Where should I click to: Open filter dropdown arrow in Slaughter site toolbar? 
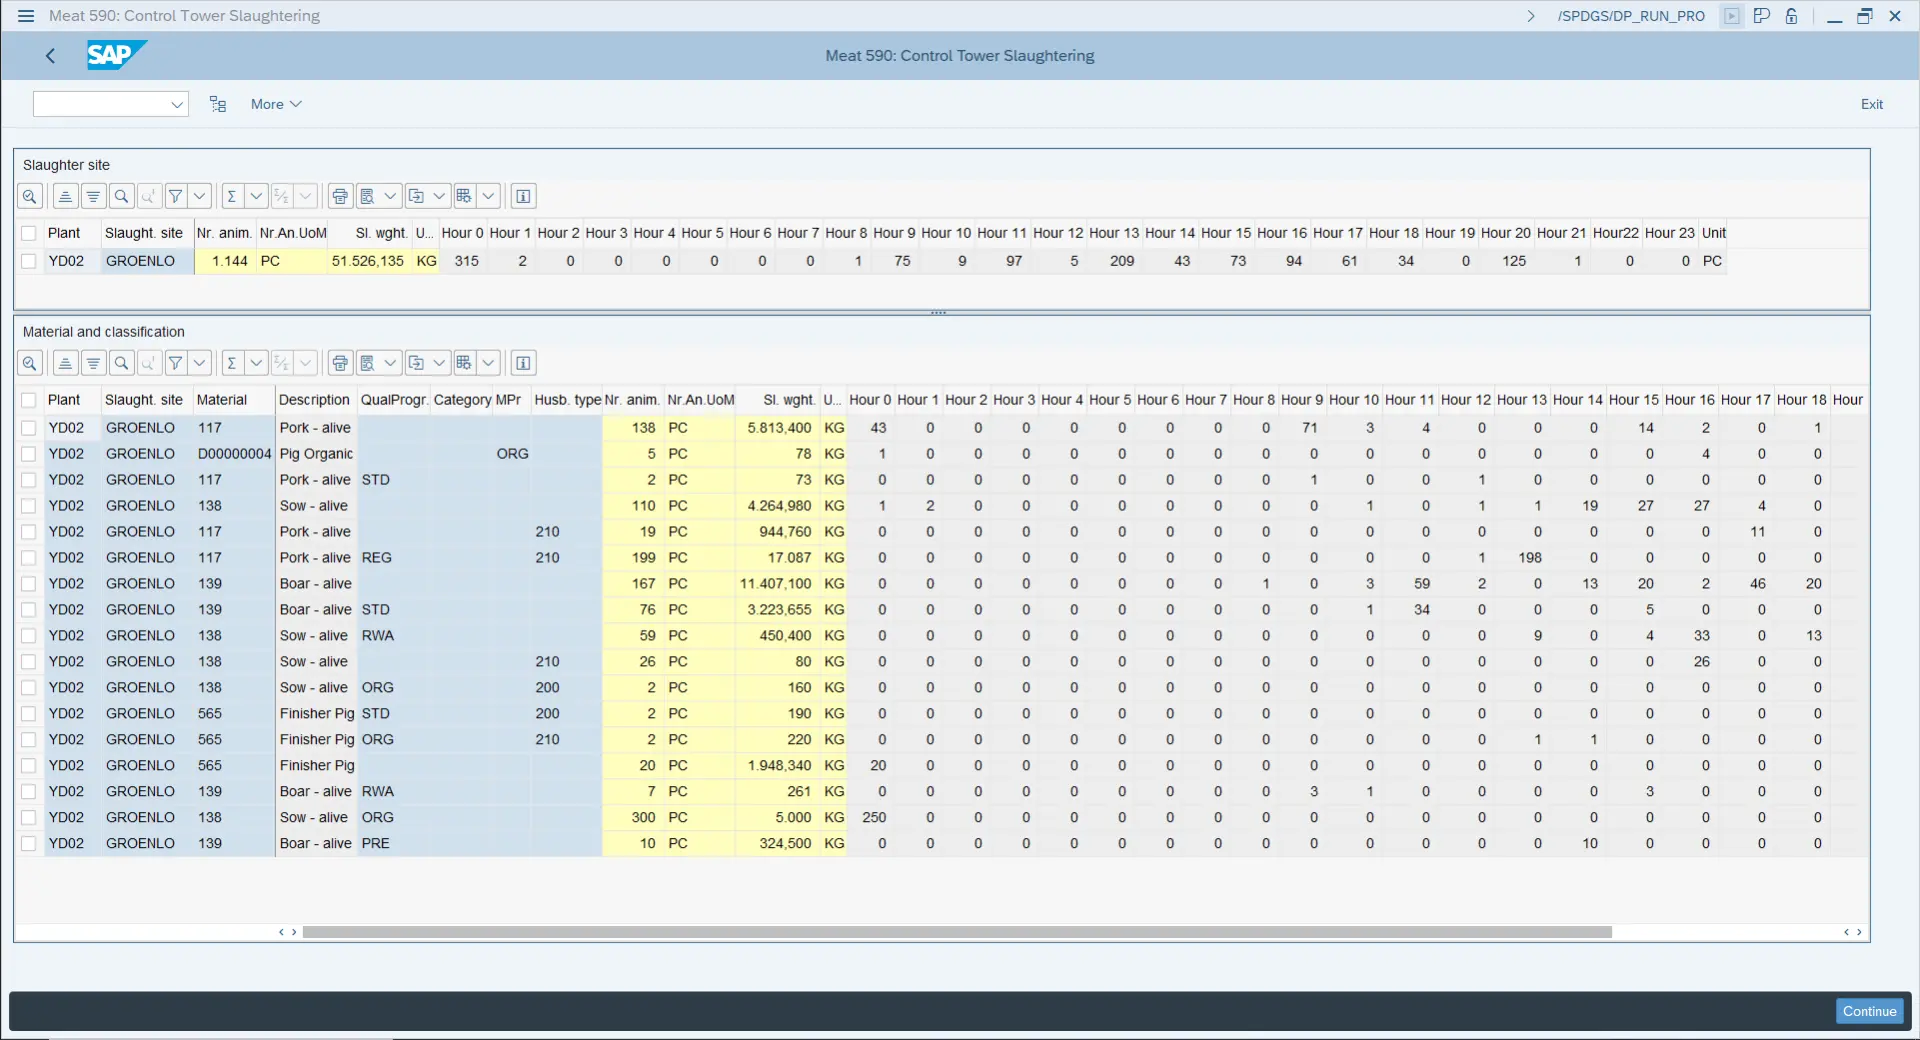pyautogui.click(x=200, y=196)
